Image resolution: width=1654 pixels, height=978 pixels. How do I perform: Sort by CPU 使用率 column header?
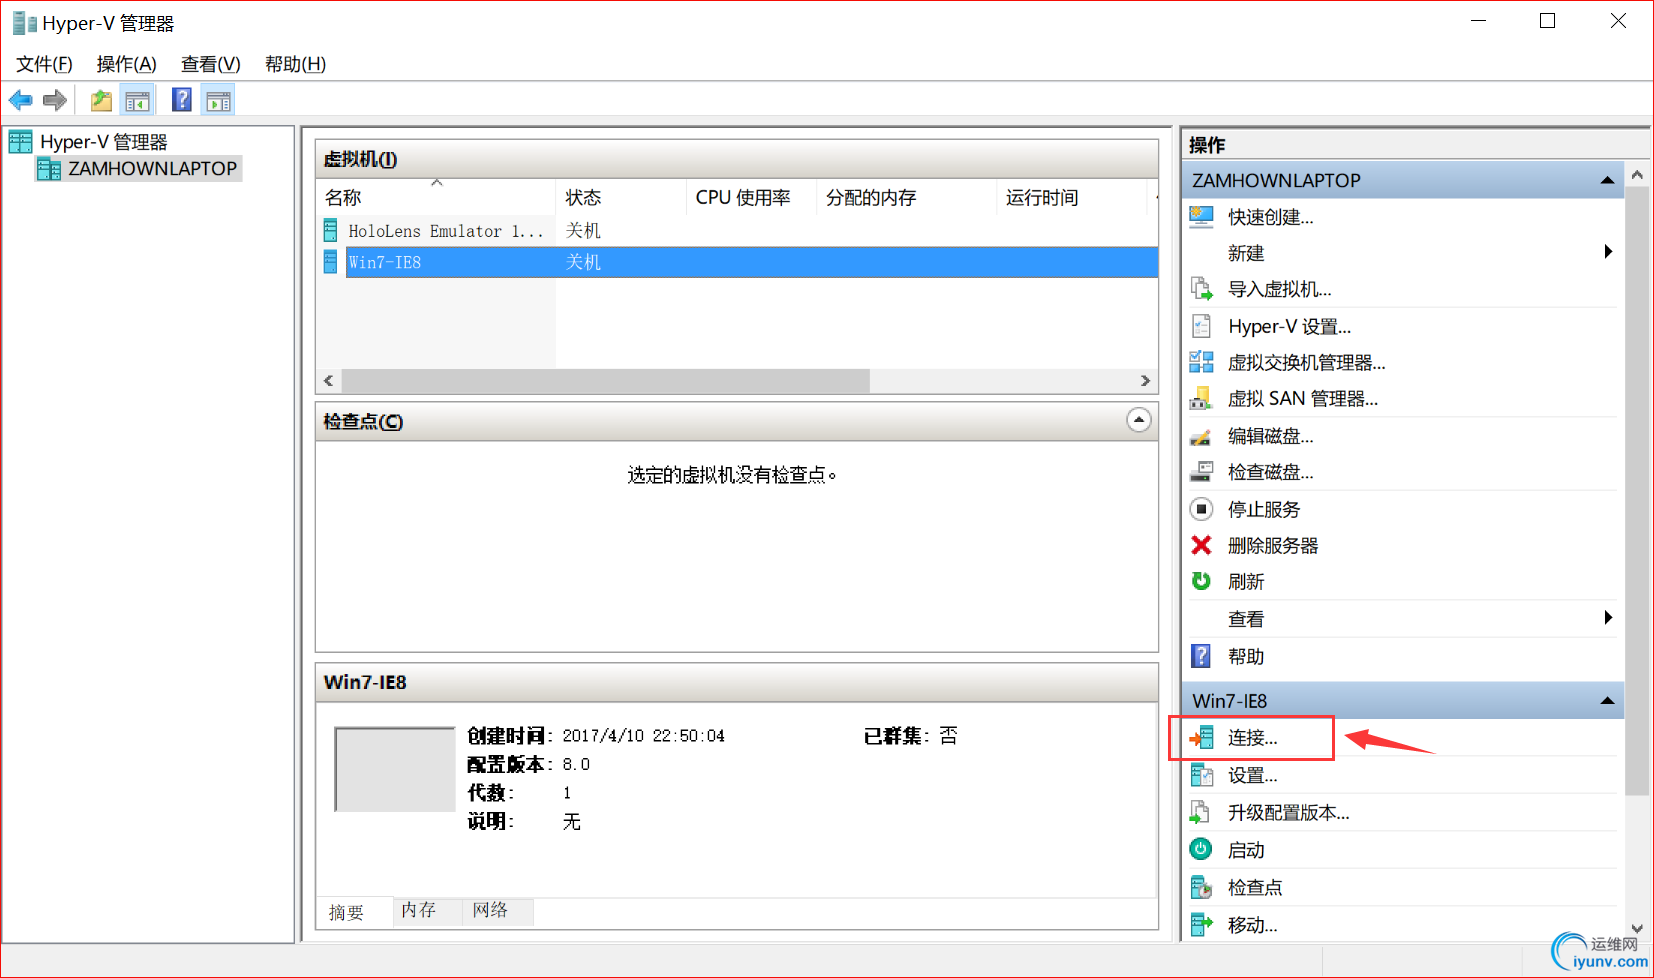(752, 197)
